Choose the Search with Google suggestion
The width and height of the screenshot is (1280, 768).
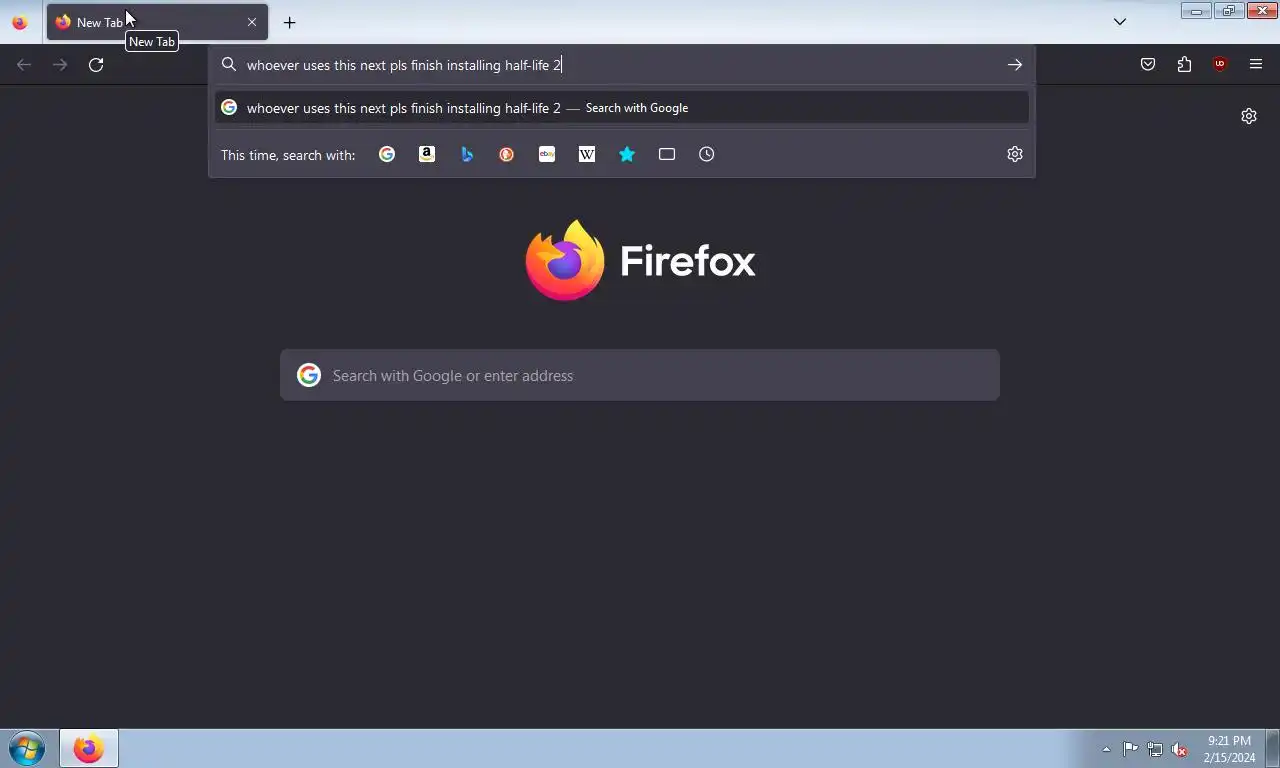(622, 108)
